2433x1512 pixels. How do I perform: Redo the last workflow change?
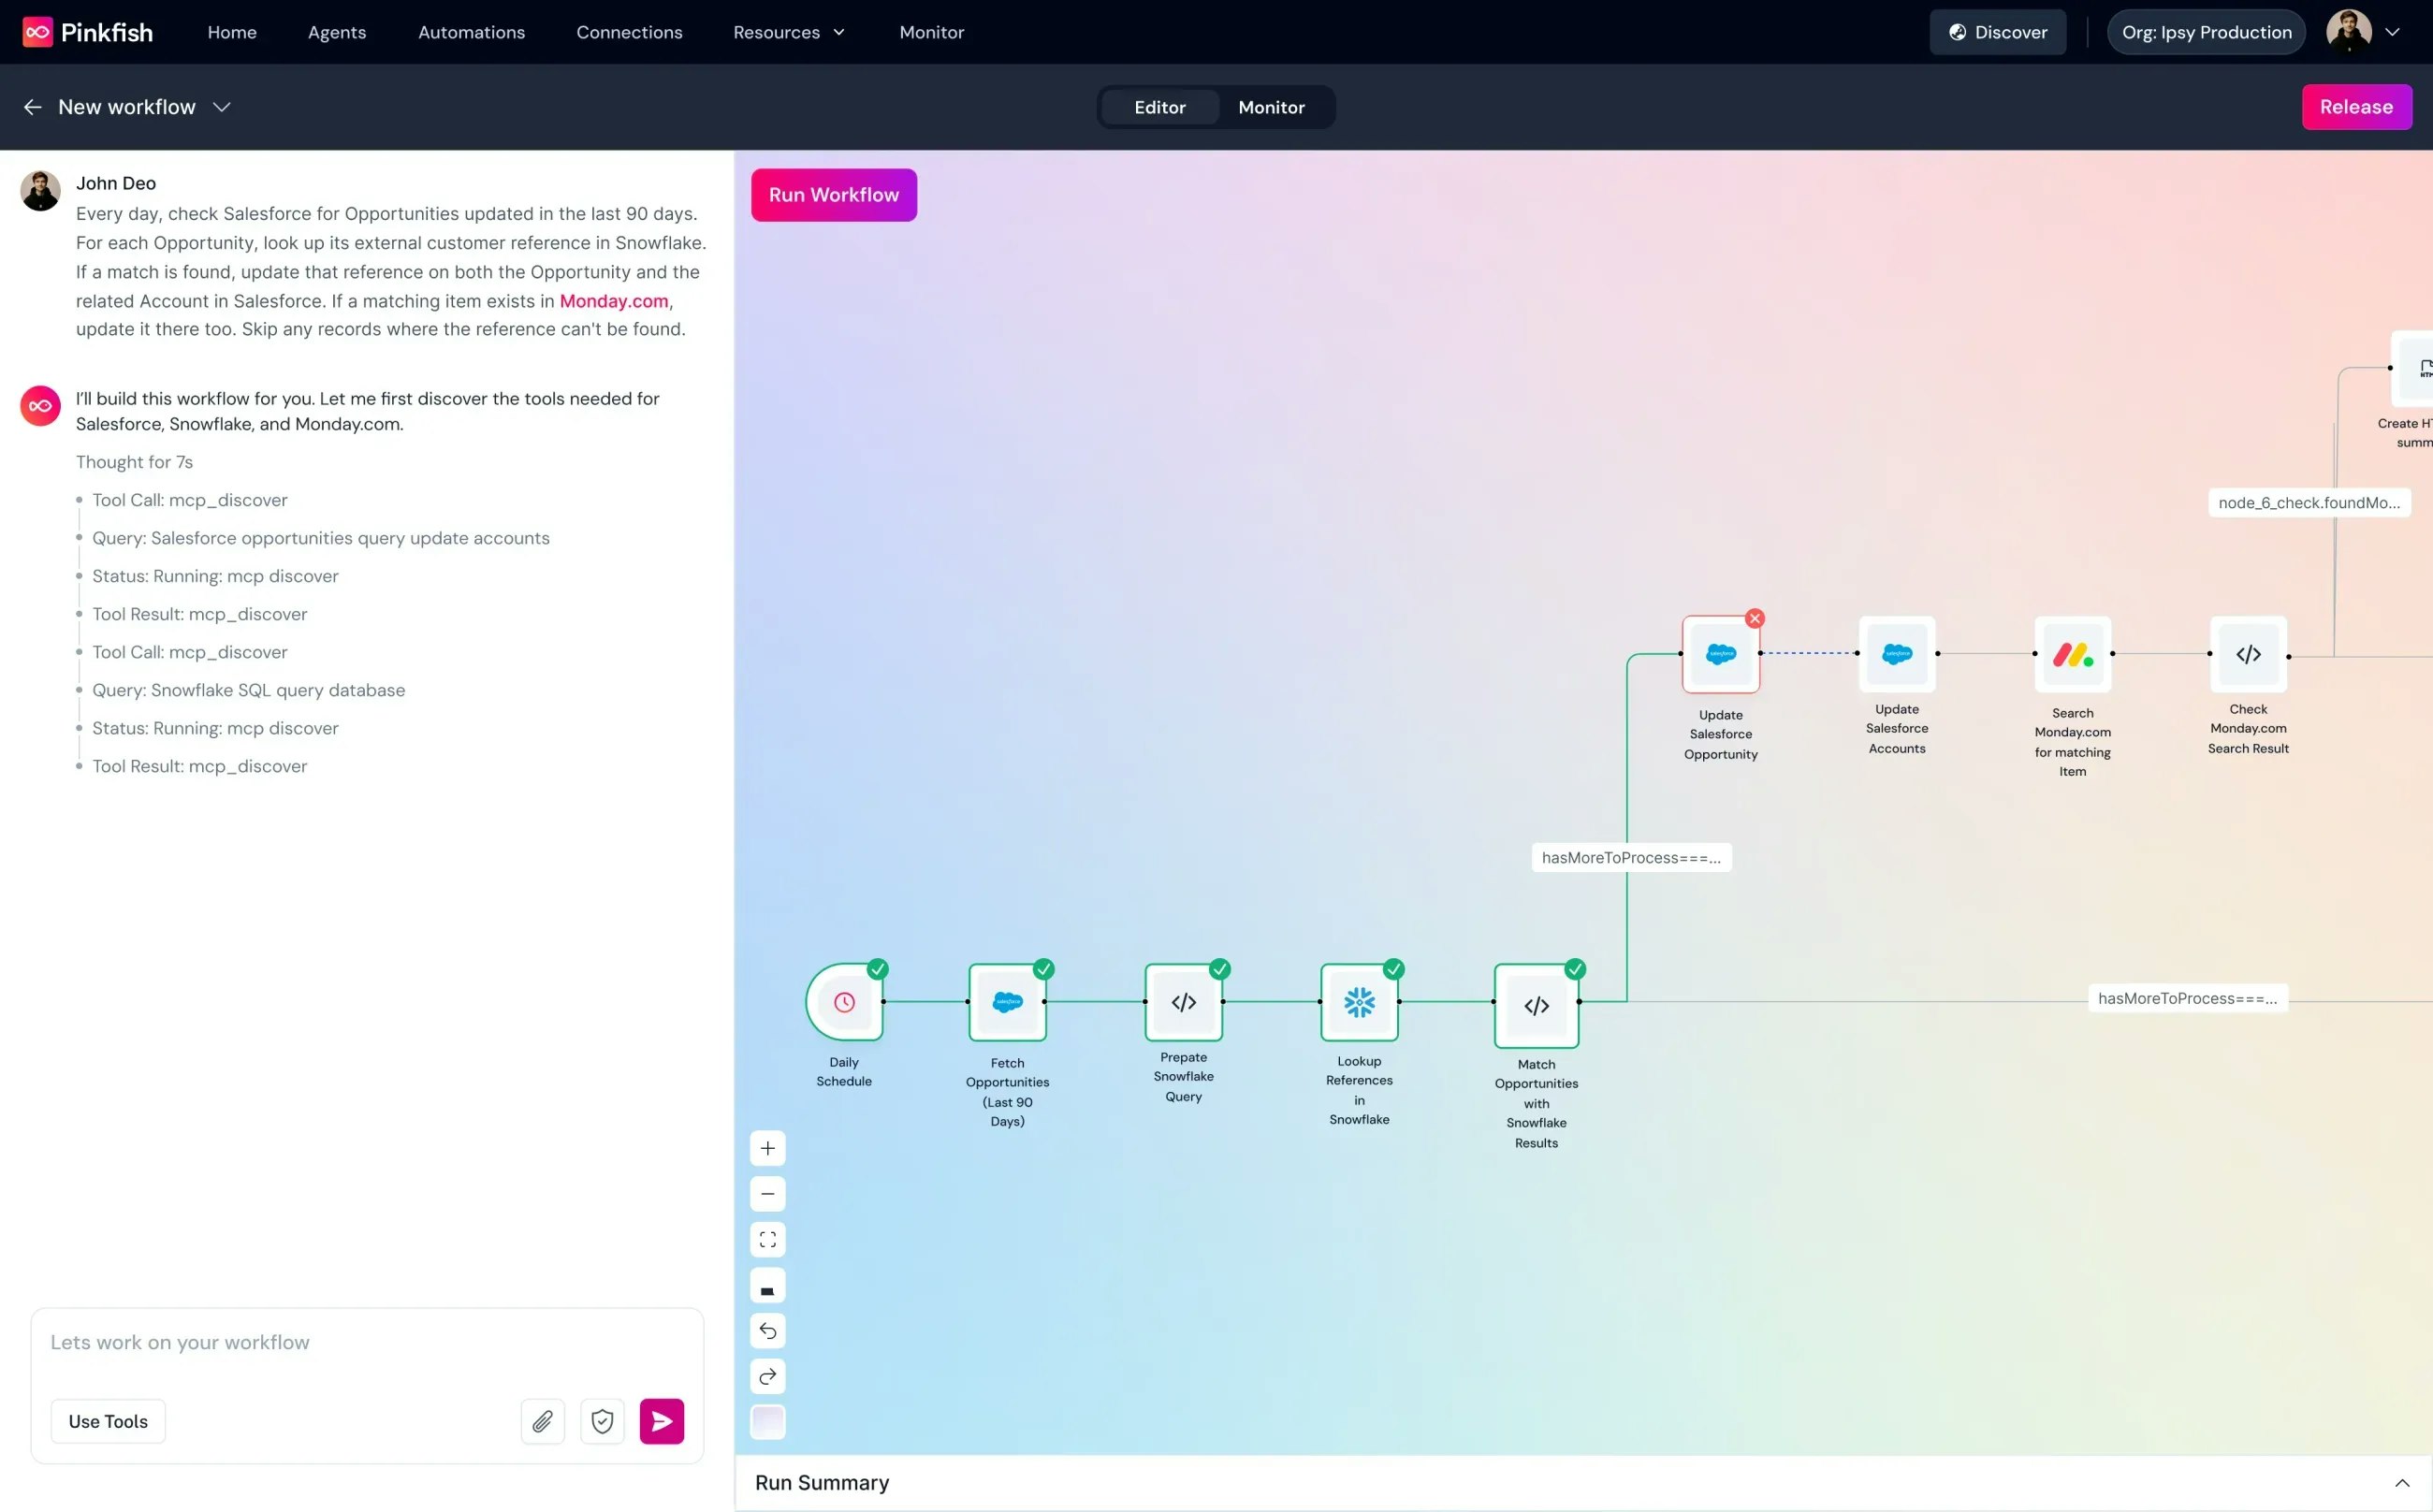pyautogui.click(x=767, y=1376)
